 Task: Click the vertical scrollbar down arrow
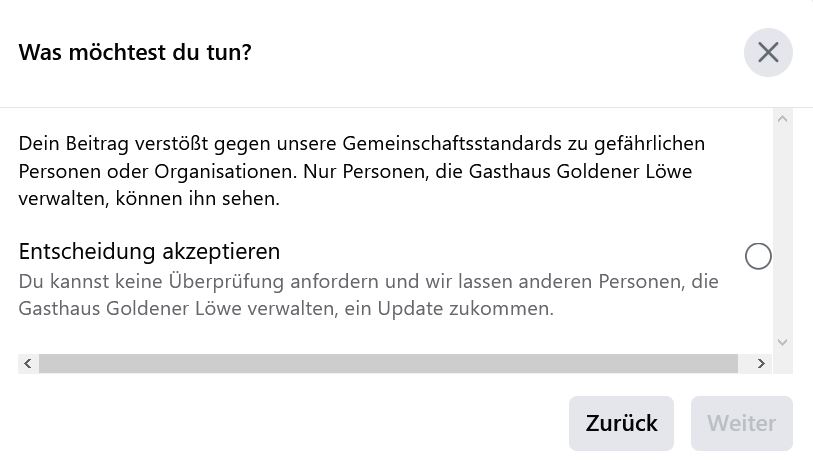tap(782, 343)
